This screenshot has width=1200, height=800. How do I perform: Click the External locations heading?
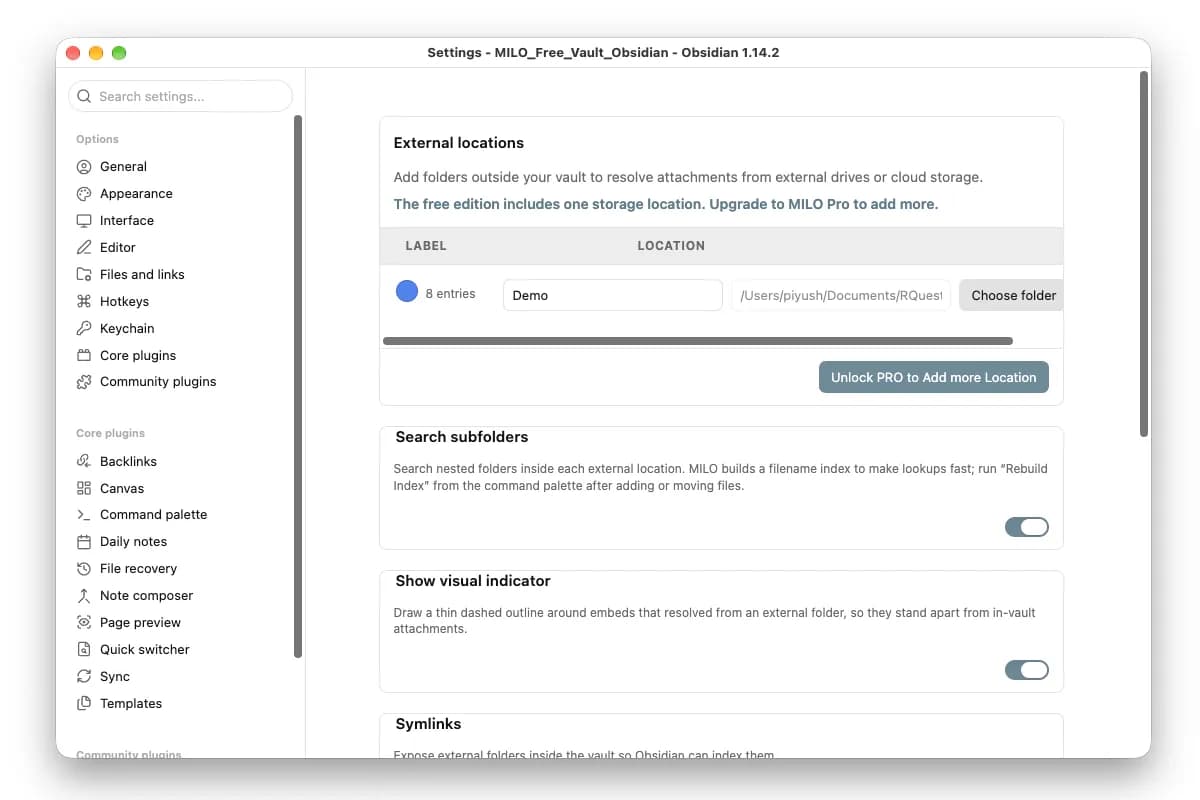pos(459,143)
